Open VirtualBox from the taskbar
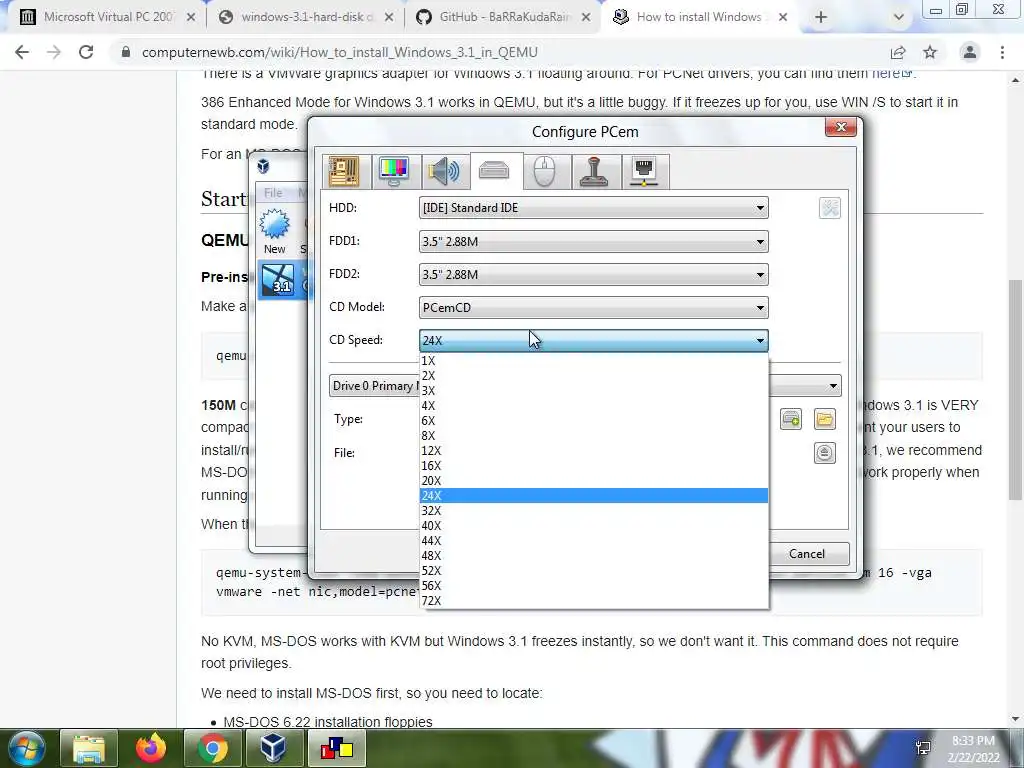Screen dimensions: 1024x768 [x=273, y=748]
